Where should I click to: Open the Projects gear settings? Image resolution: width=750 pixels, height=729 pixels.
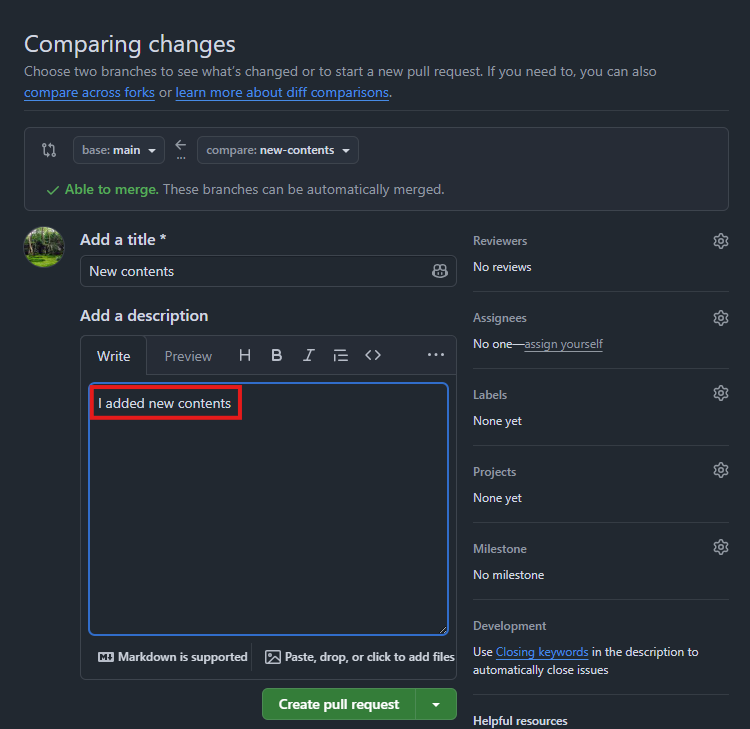721,470
